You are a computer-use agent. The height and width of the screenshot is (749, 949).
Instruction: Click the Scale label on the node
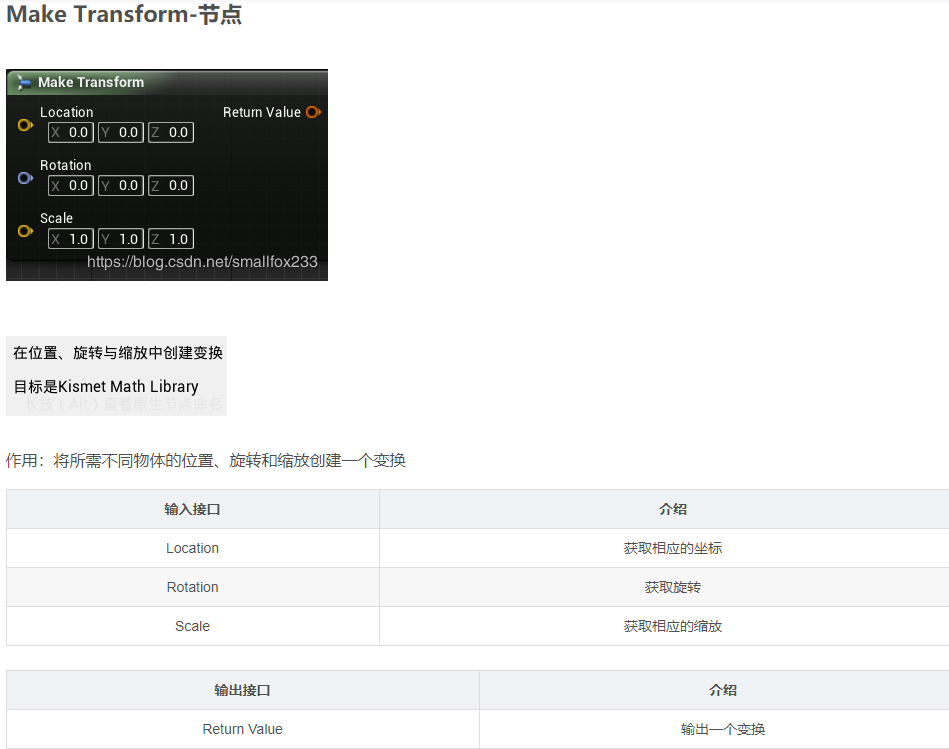[56, 218]
